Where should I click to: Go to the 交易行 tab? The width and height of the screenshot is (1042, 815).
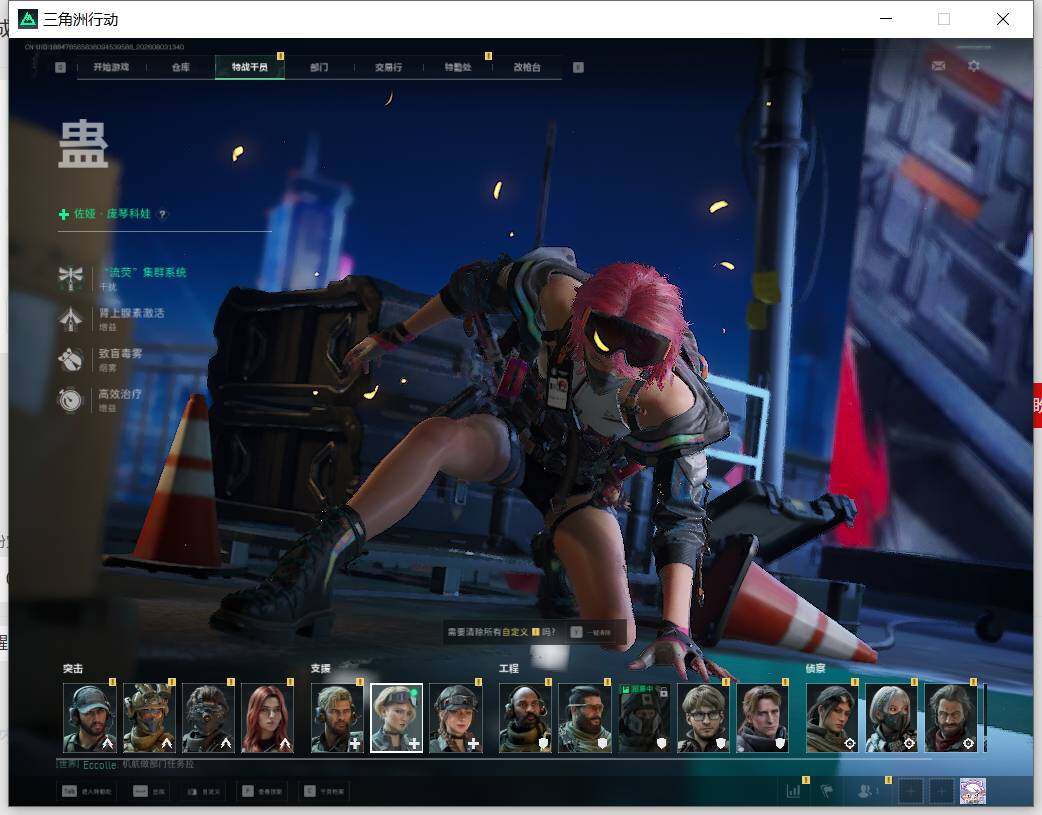pos(388,67)
